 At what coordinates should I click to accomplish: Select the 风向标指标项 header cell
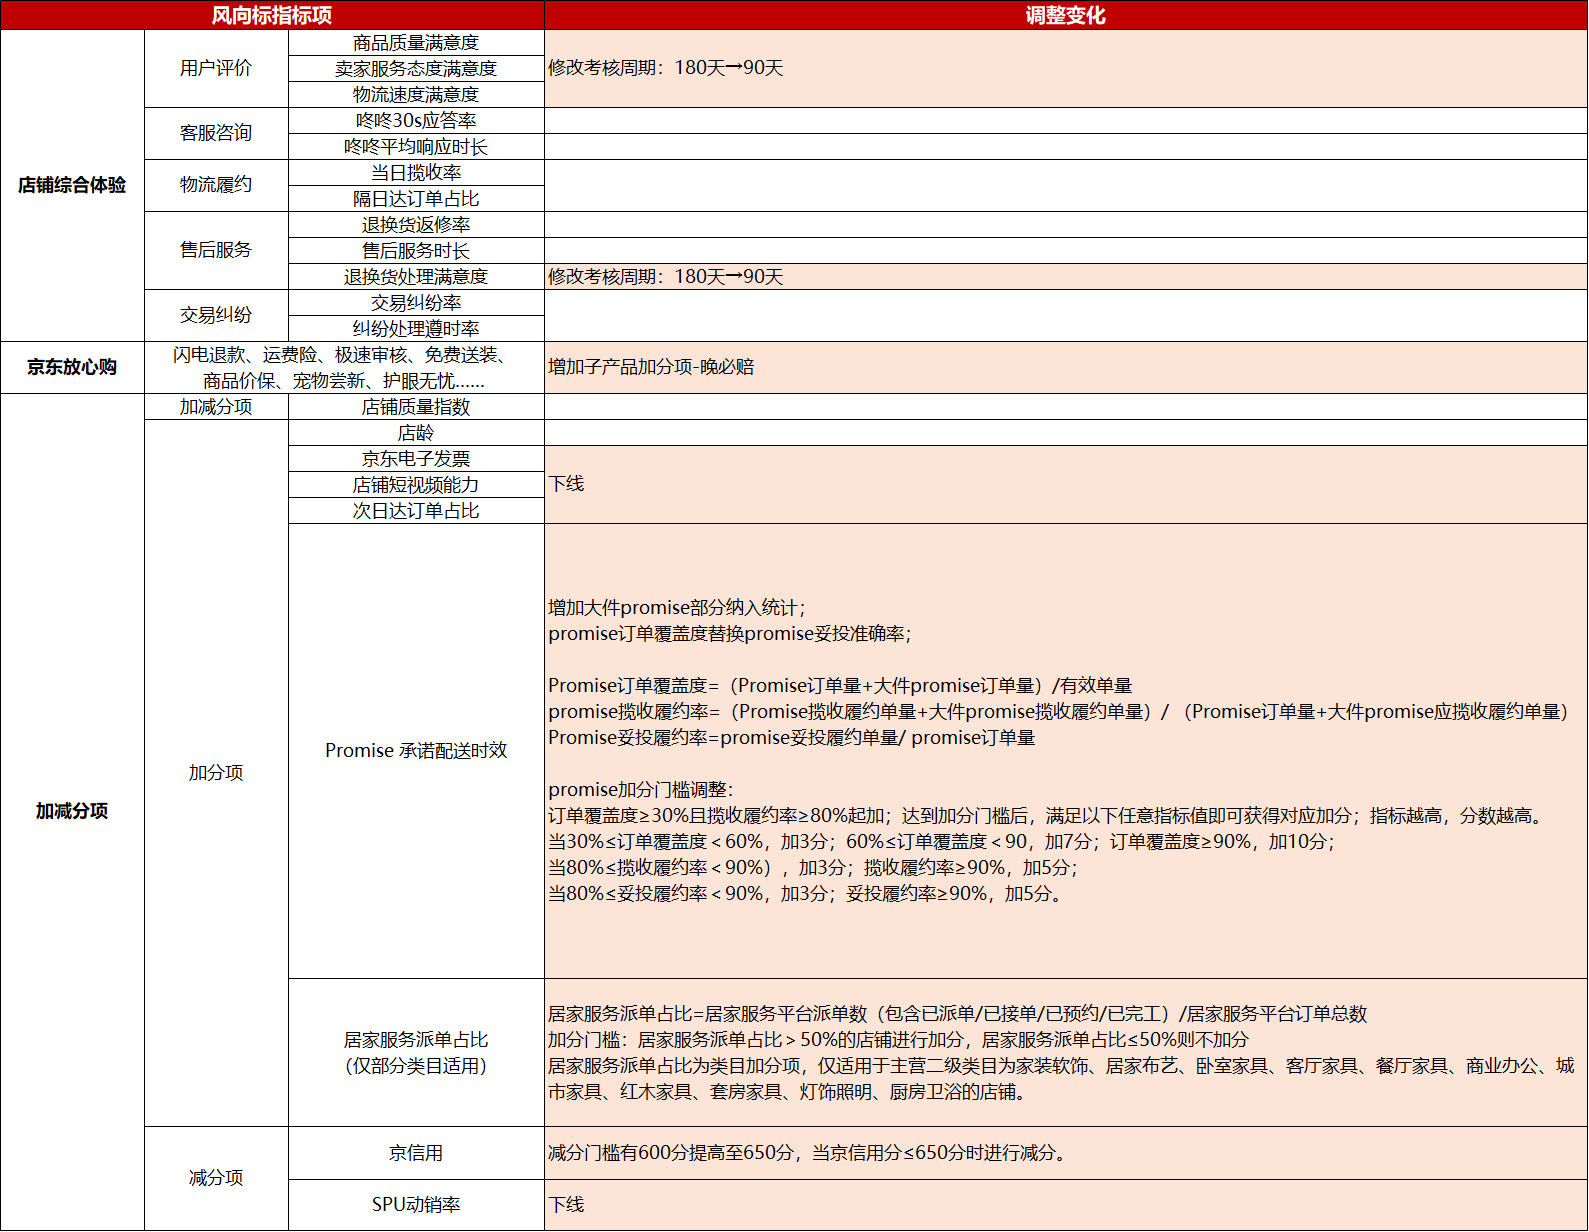point(272,15)
